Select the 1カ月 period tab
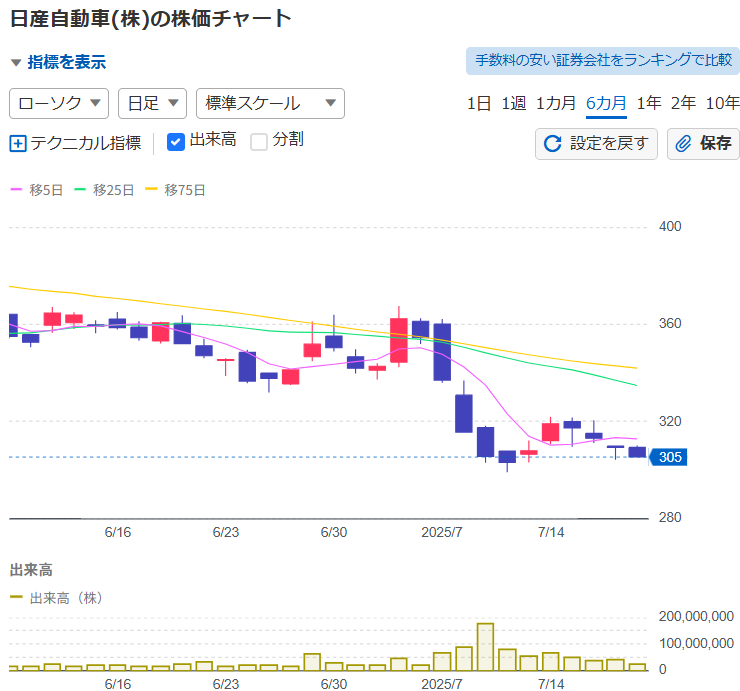 (556, 103)
